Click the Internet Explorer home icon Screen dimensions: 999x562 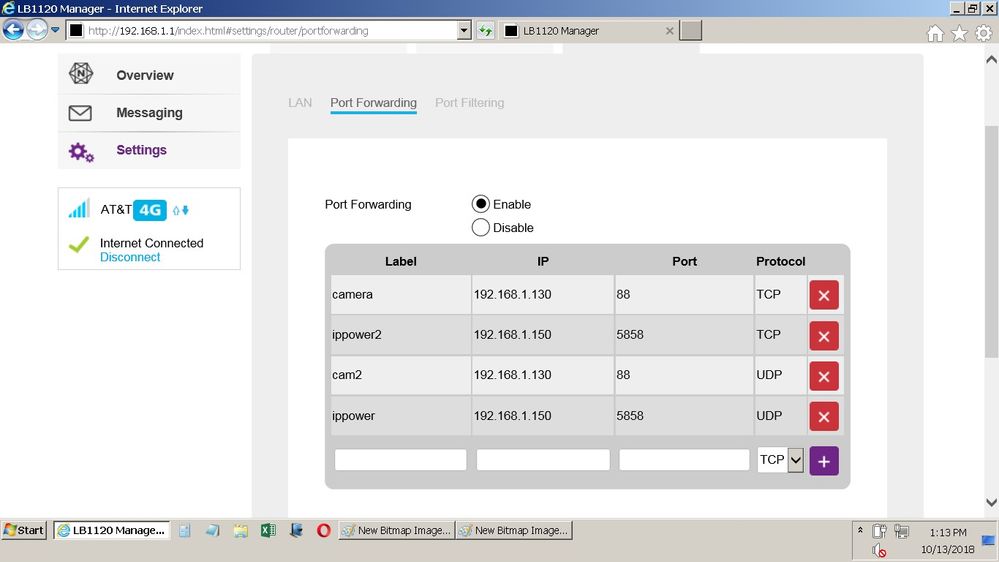pos(935,33)
